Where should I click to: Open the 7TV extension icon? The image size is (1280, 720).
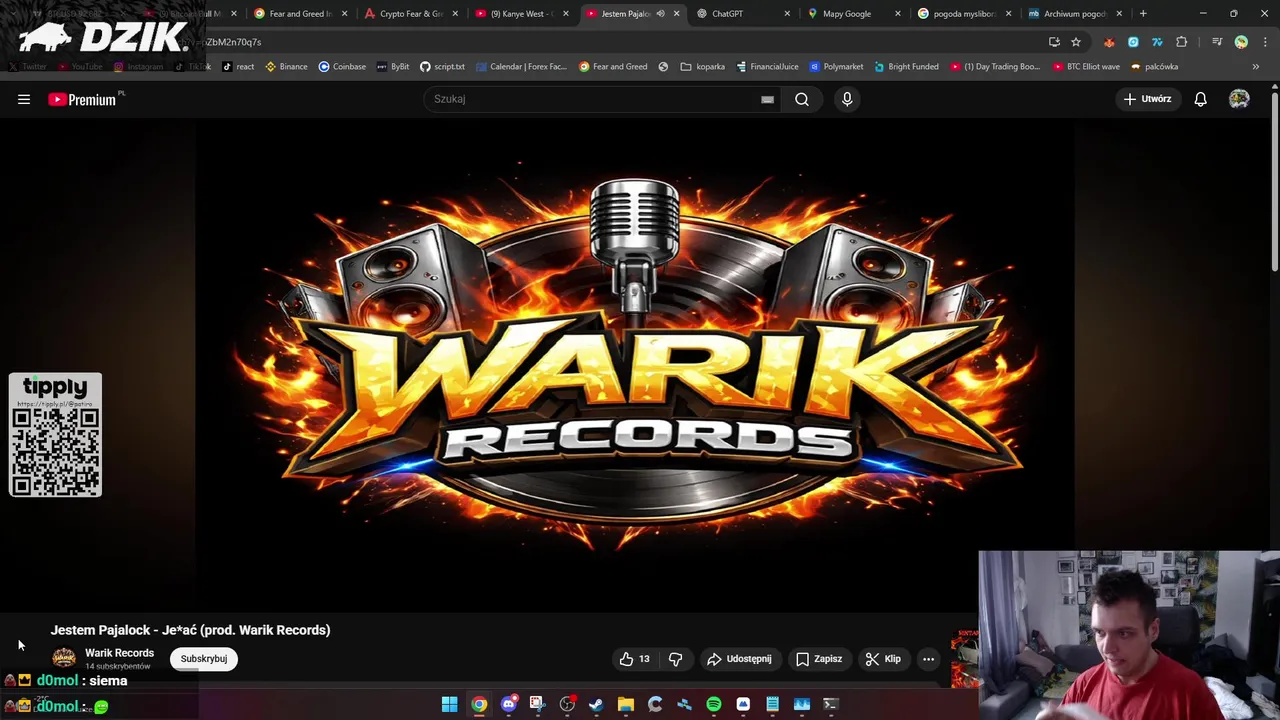tap(1157, 42)
